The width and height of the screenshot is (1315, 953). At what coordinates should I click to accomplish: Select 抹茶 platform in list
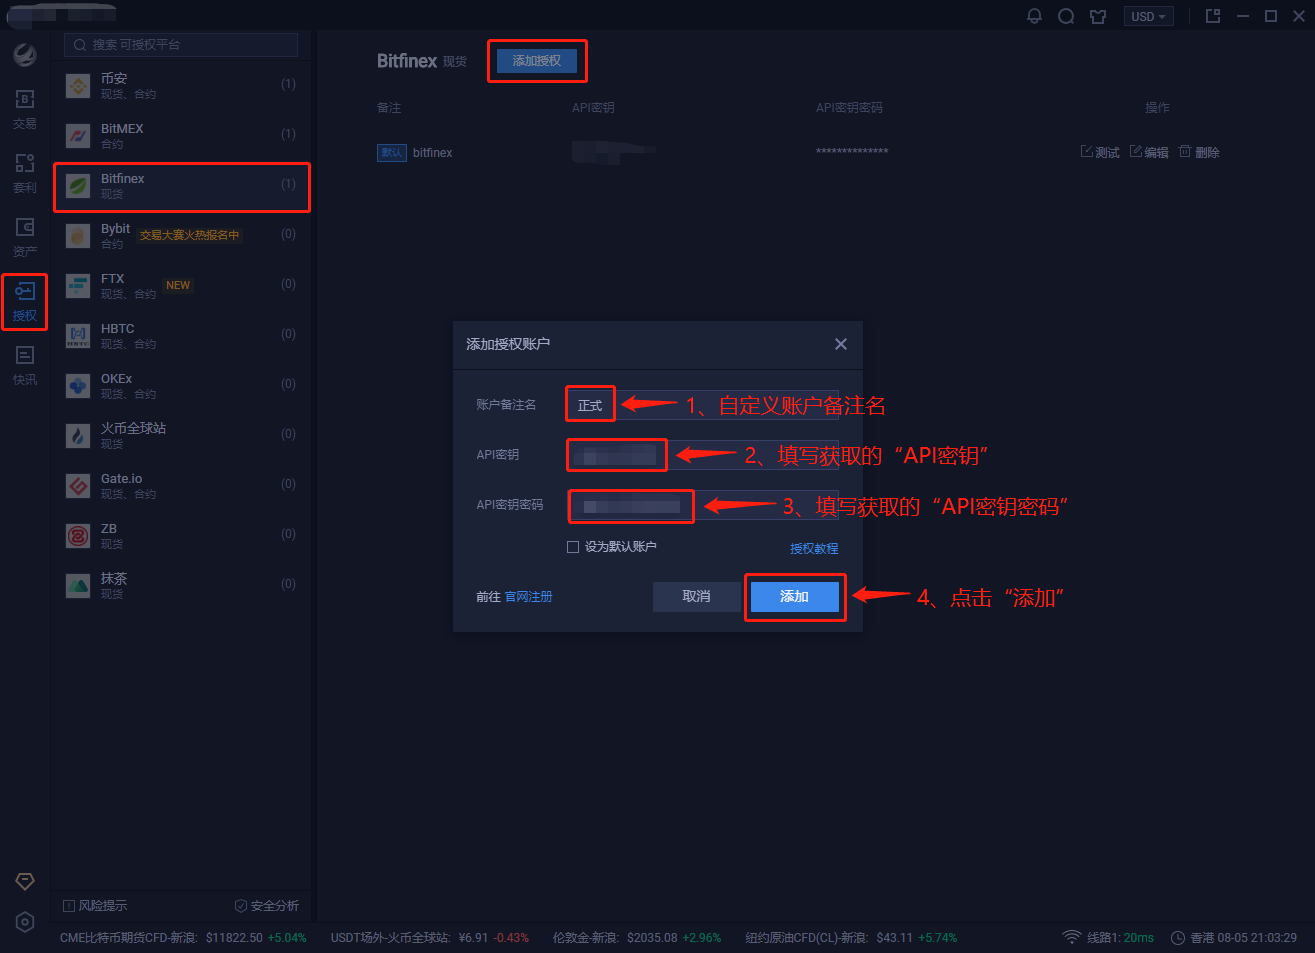pyautogui.click(x=181, y=586)
